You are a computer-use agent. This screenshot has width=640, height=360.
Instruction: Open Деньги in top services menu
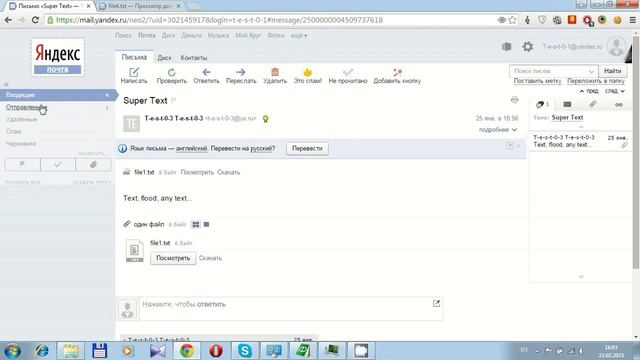tap(191, 36)
